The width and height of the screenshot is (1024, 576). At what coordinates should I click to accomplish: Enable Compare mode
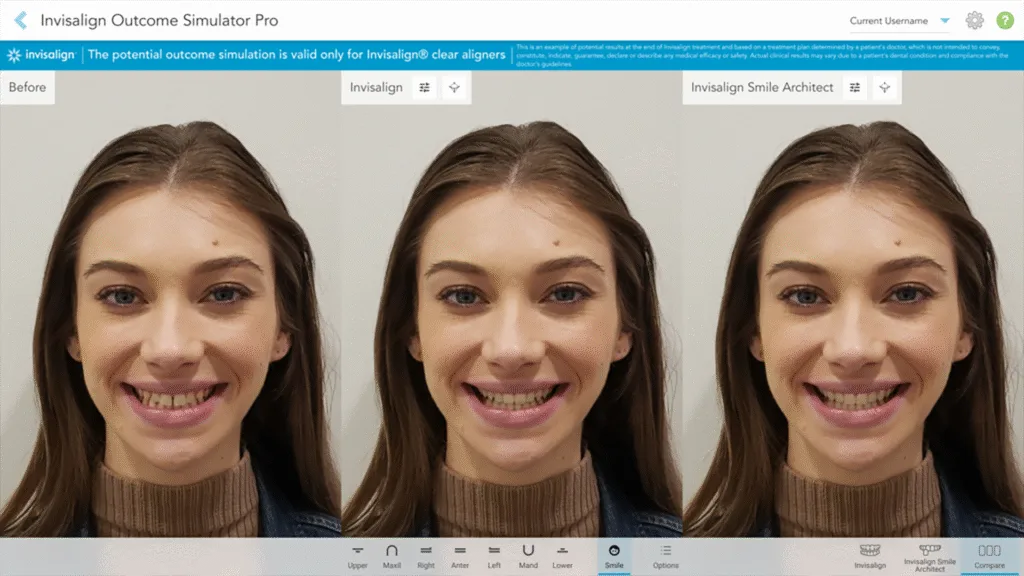(989, 556)
